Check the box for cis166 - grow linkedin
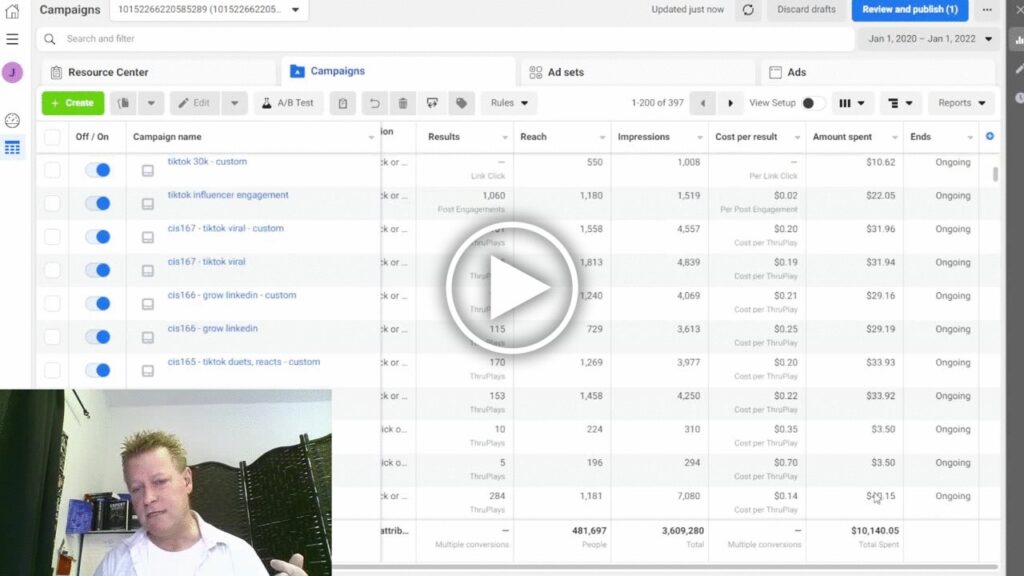Image resolution: width=1024 pixels, height=576 pixels. 52,337
